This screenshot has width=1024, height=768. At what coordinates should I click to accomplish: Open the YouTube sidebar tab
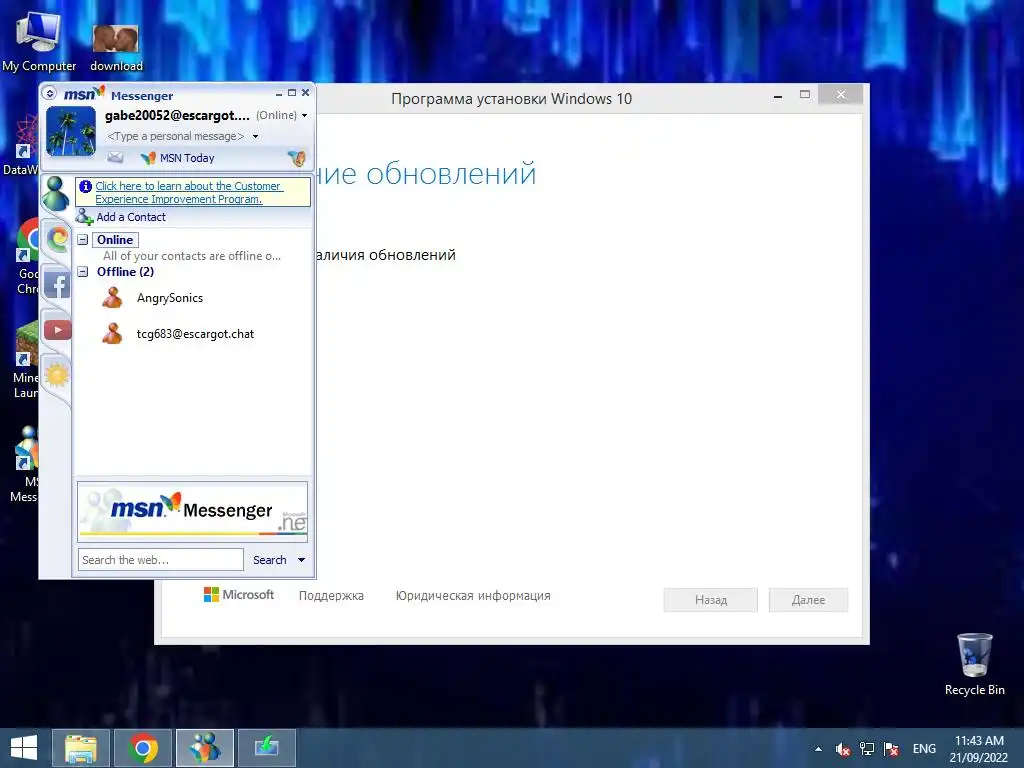[x=57, y=330]
